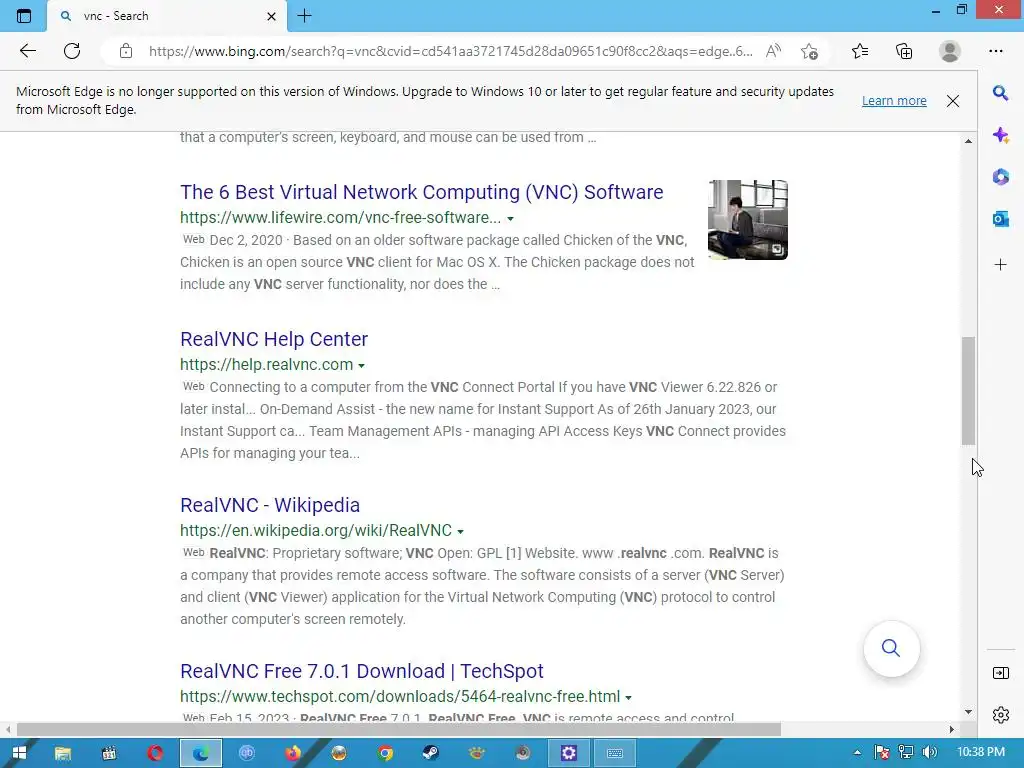This screenshot has width=1024, height=768.
Task: Open the Lifewire article thumbnail image
Action: 748,220
